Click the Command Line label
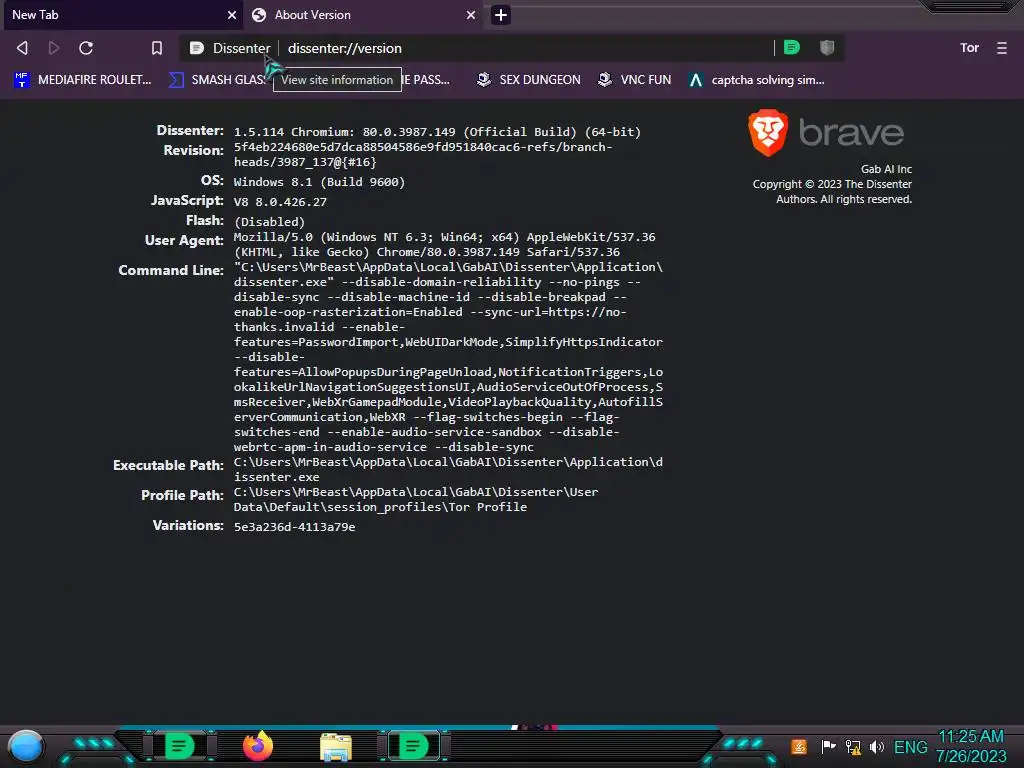The width and height of the screenshot is (1024, 768). (171, 270)
